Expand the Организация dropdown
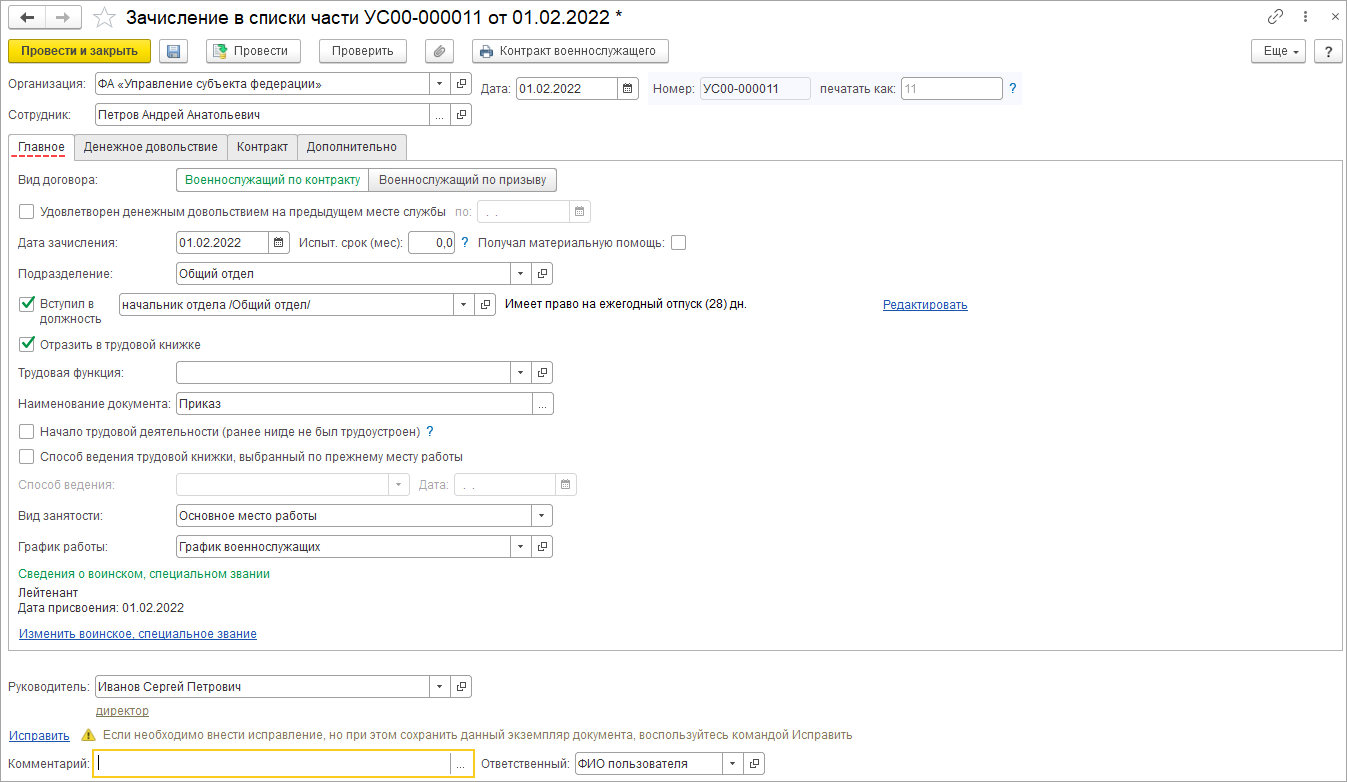Image resolution: width=1347 pixels, height=782 pixels. [x=440, y=84]
